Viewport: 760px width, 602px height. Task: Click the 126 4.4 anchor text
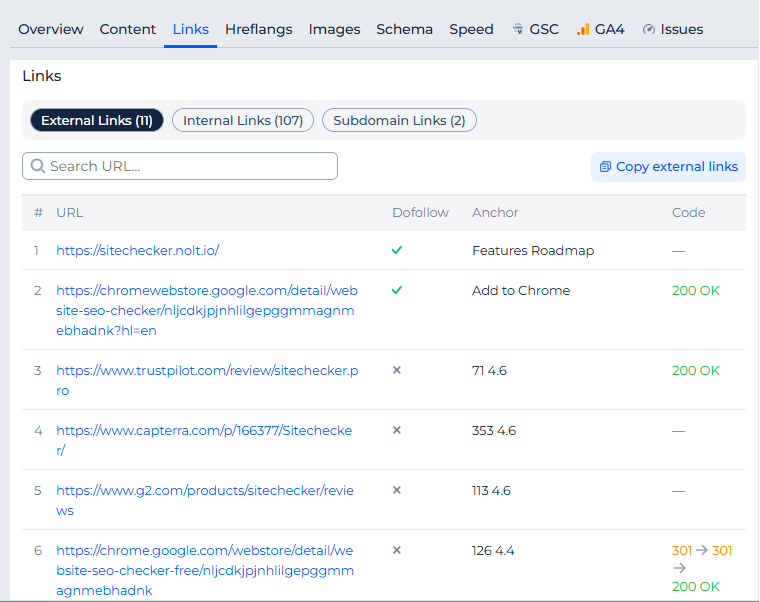[493, 551]
